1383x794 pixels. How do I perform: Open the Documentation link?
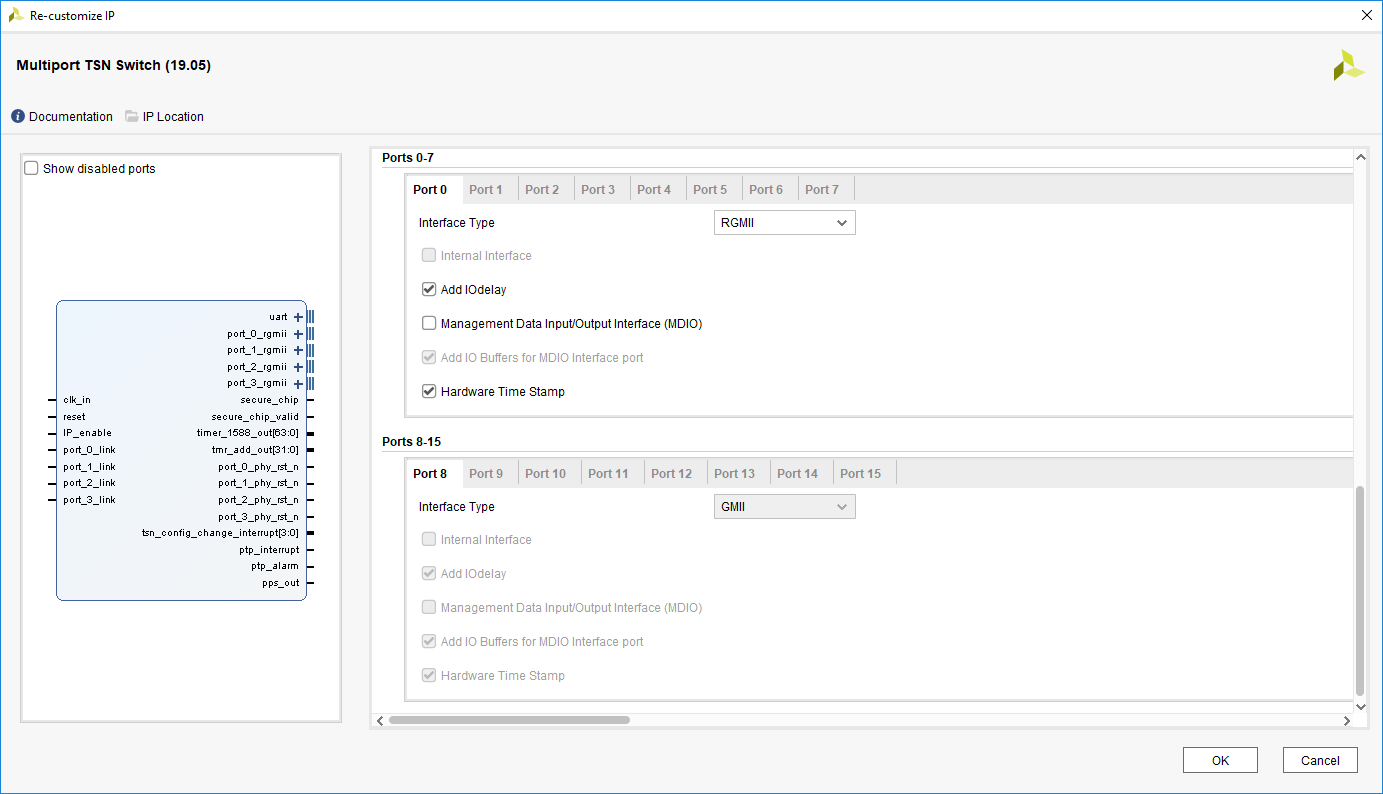coord(71,117)
